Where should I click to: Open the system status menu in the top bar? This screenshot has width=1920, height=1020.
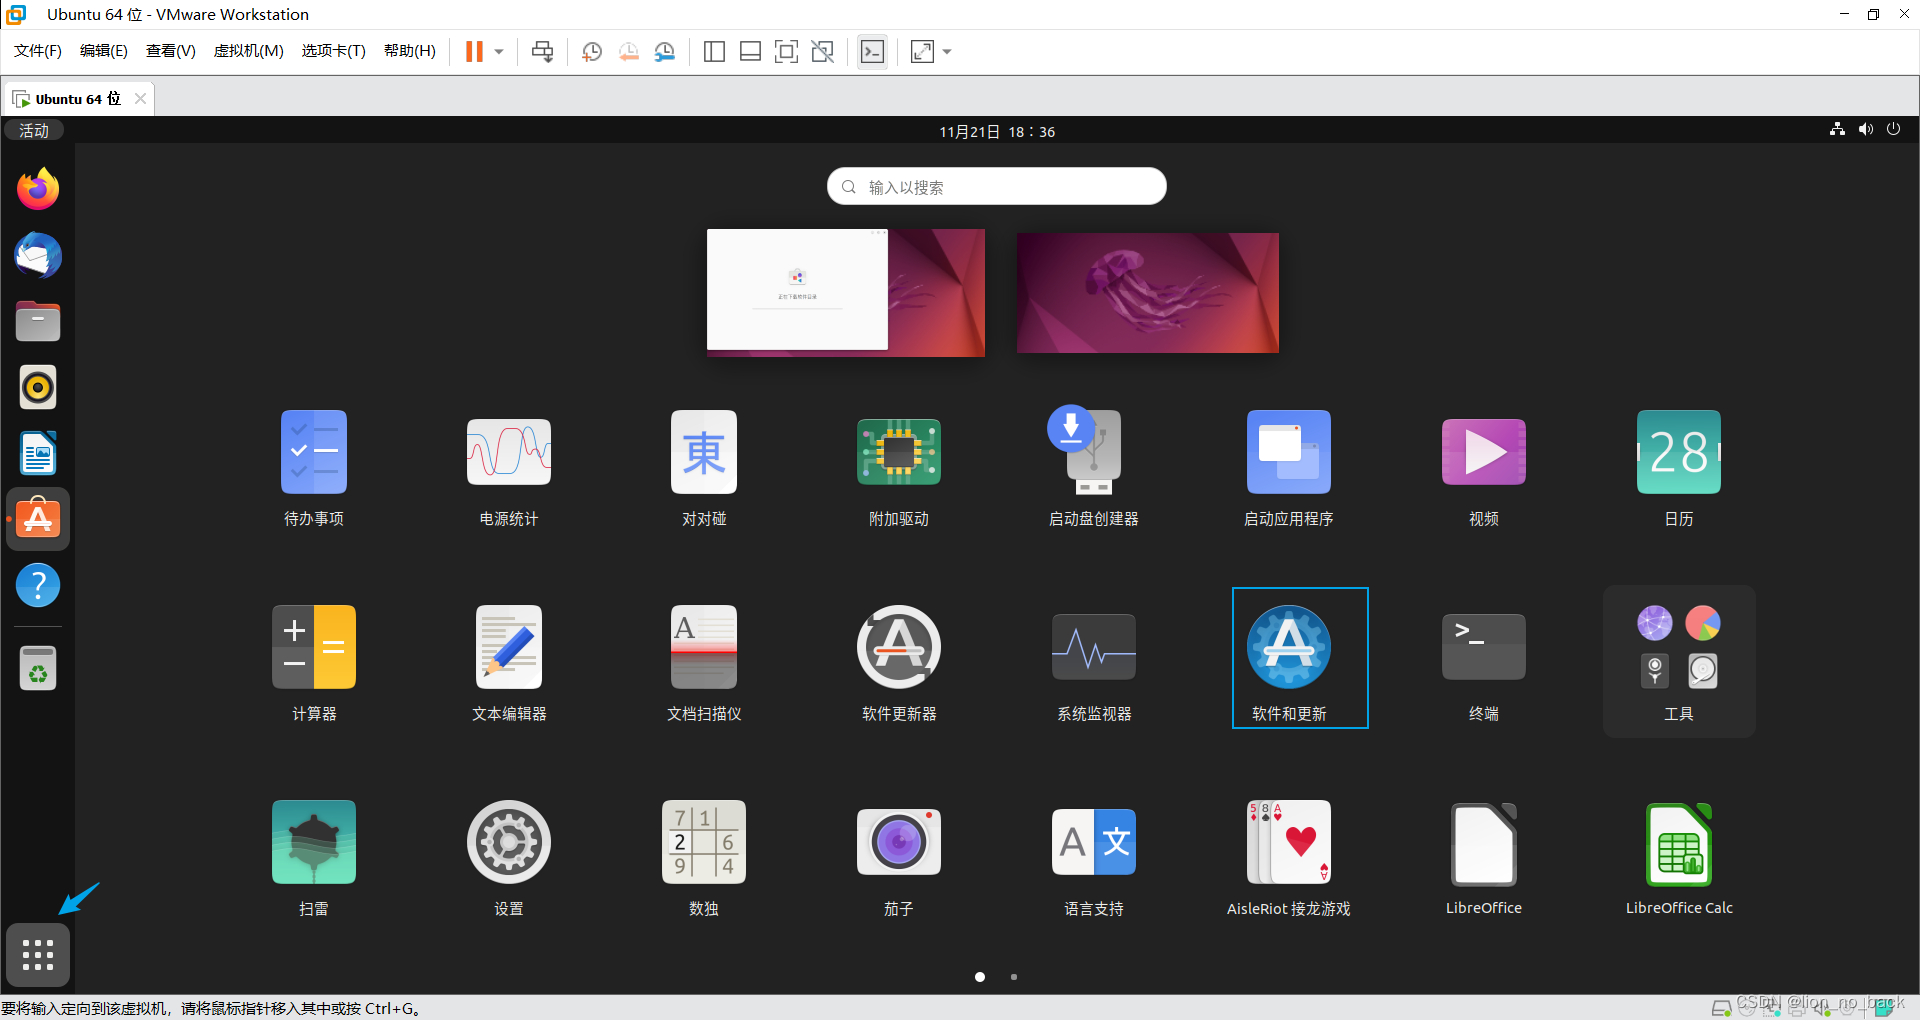click(1866, 130)
